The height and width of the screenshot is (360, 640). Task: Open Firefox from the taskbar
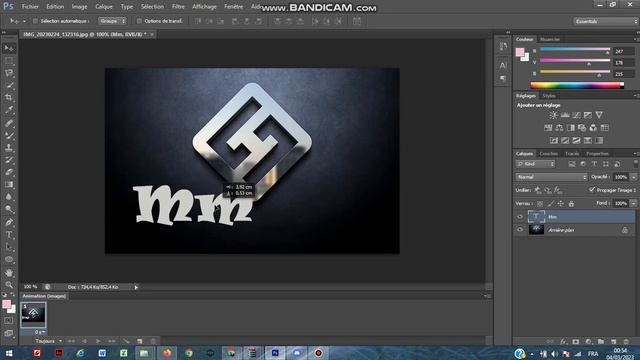coord(167,353)
